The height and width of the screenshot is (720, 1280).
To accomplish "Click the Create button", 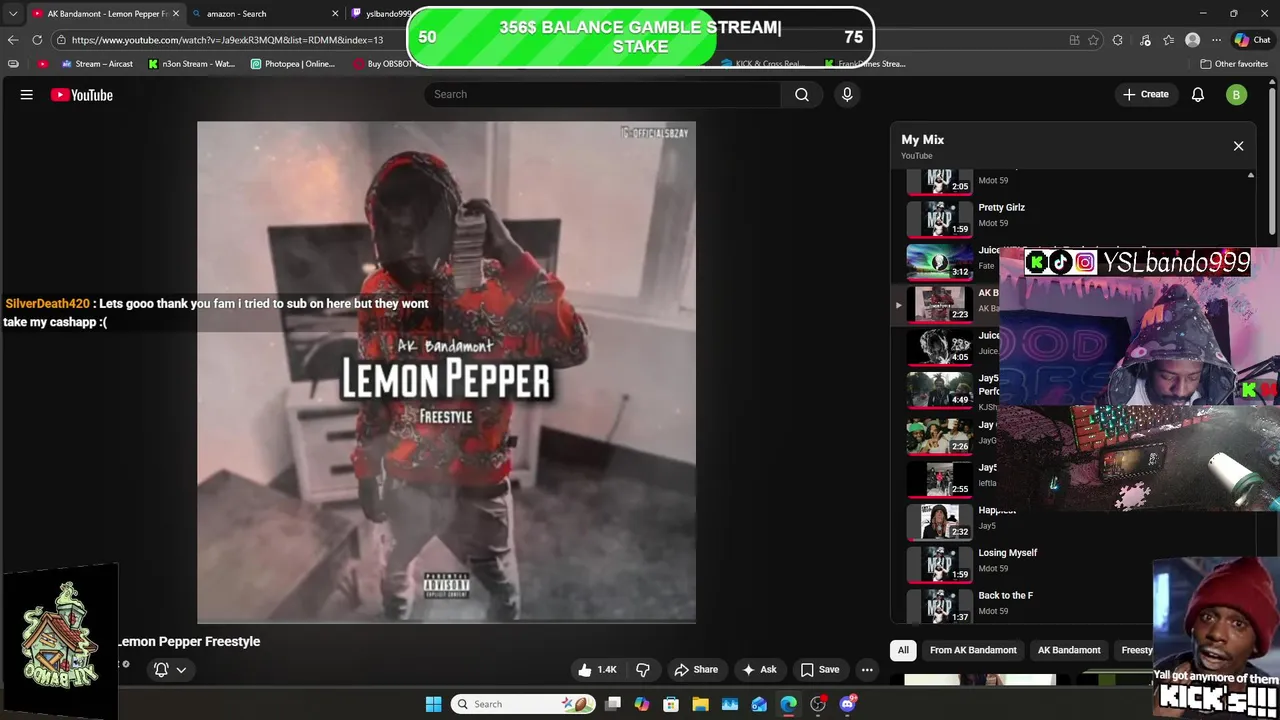I will pos(1145,94).
